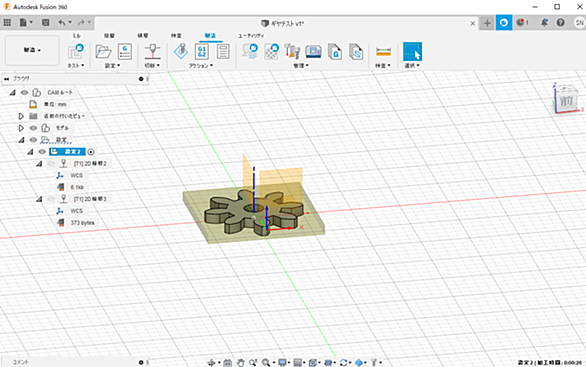Screen dimensions: 586x367
Task: Click the machine library icon
Action: (x=314, y=52)
